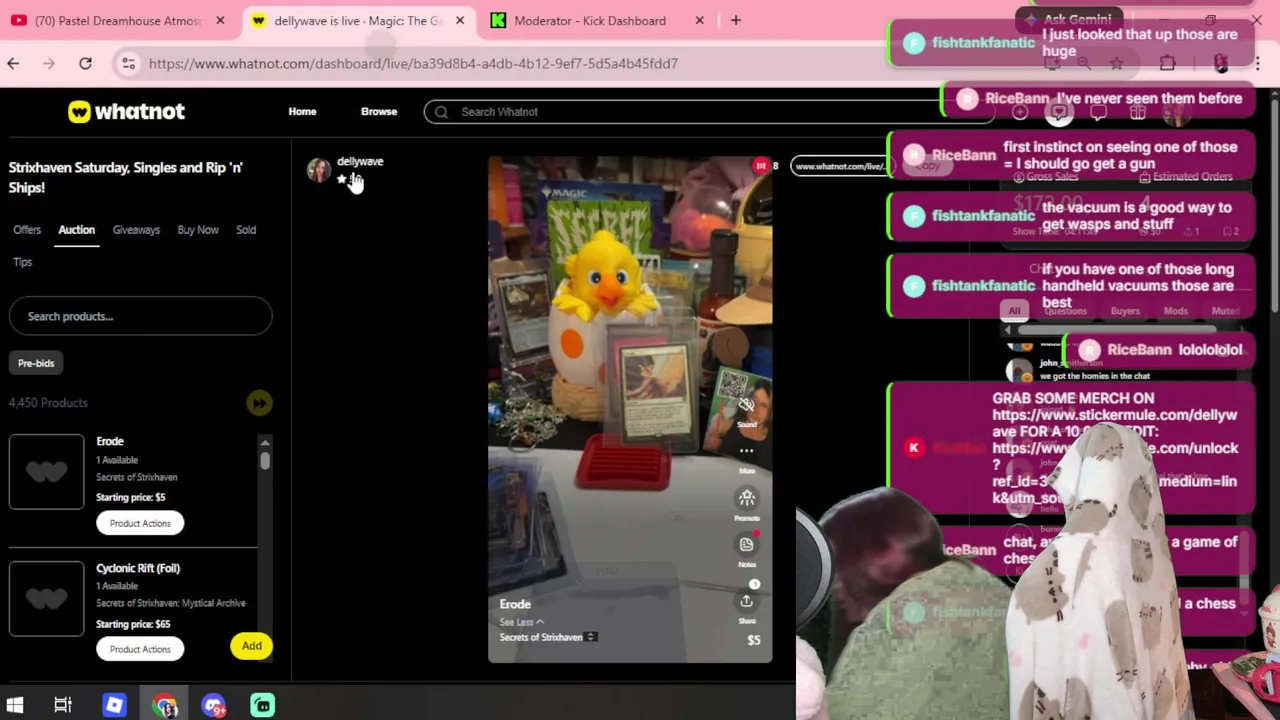Open the Browse page link
This screenshot has height=720, width=1280.
point(379,112)
